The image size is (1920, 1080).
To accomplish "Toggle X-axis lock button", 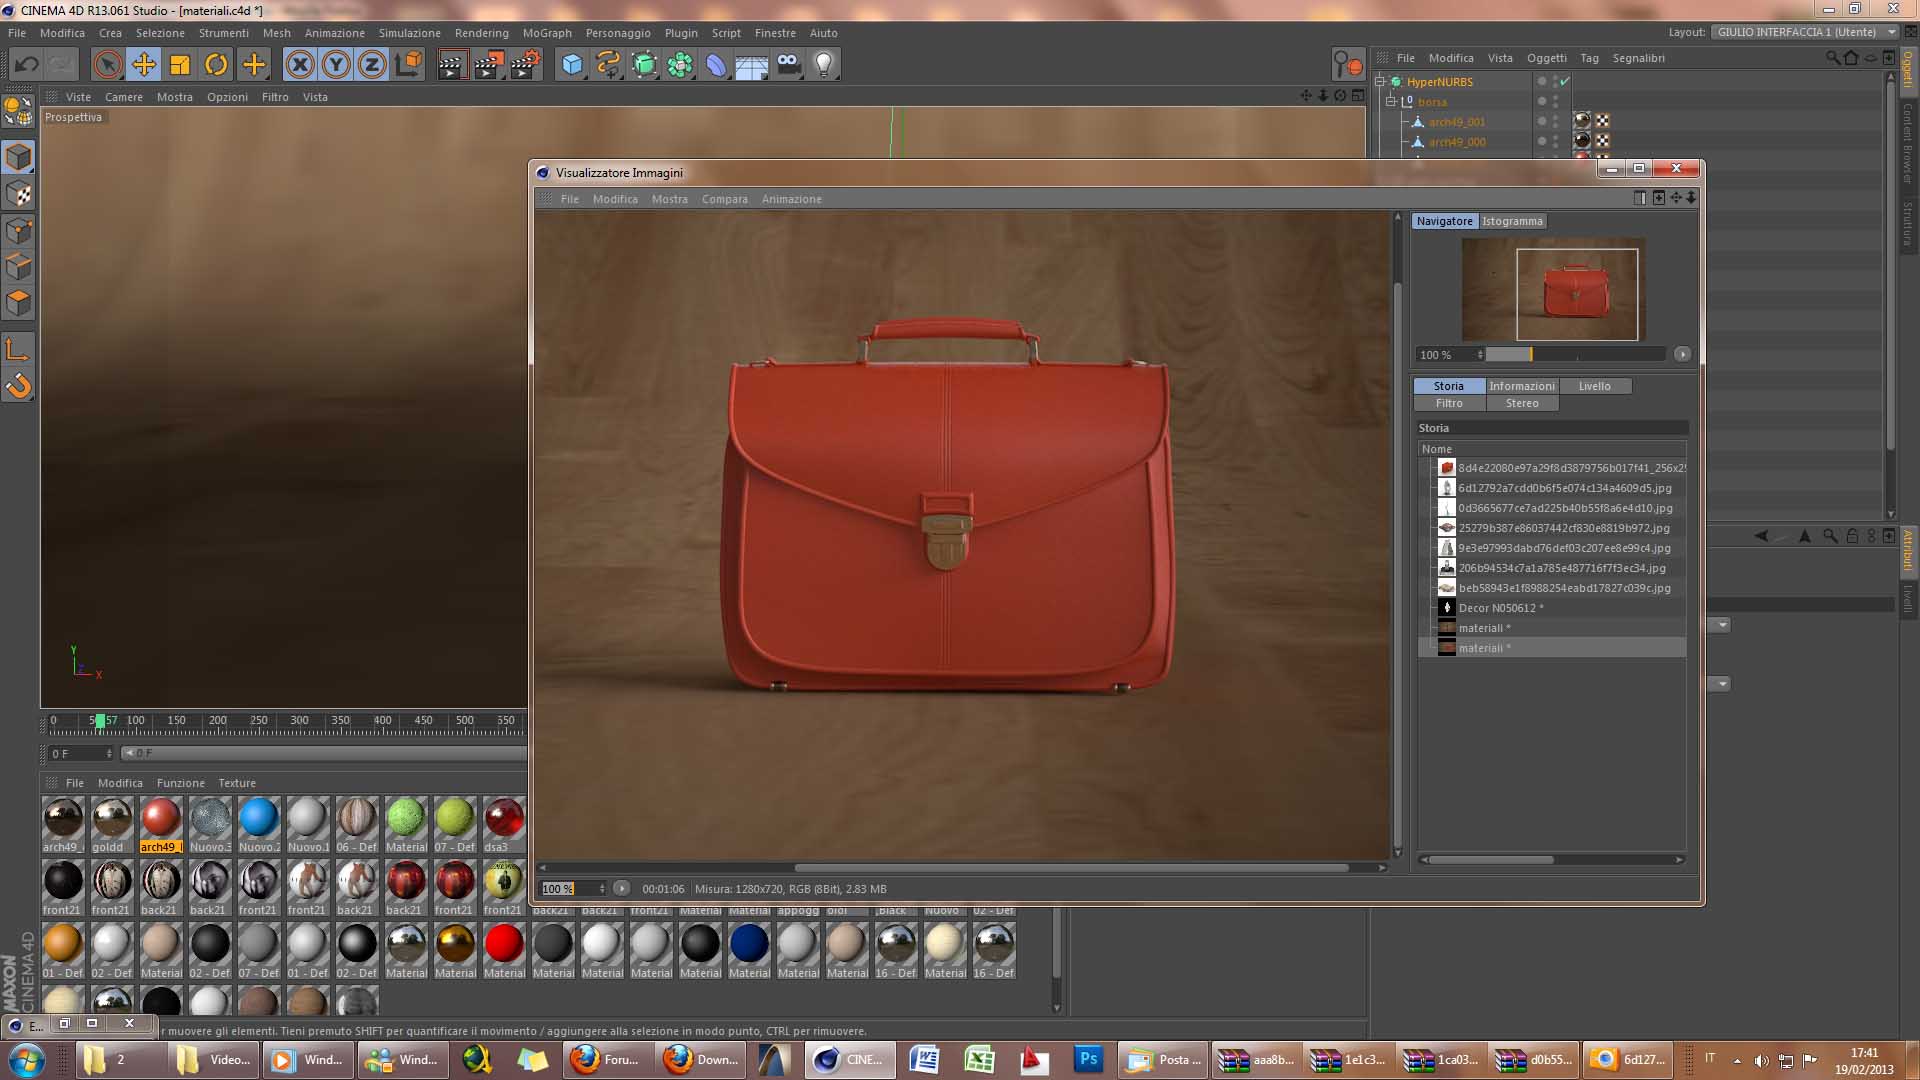I will pyautogui.click(x=299, y=65).
